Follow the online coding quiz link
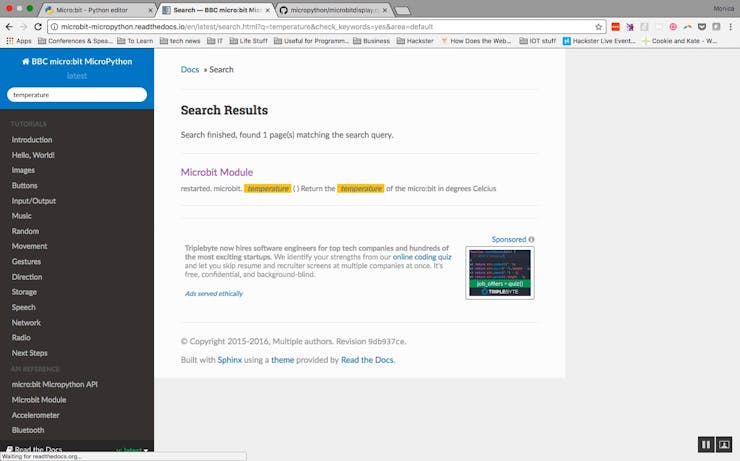The width and height of the screenshot is (740, 461). tap(422, 257)
